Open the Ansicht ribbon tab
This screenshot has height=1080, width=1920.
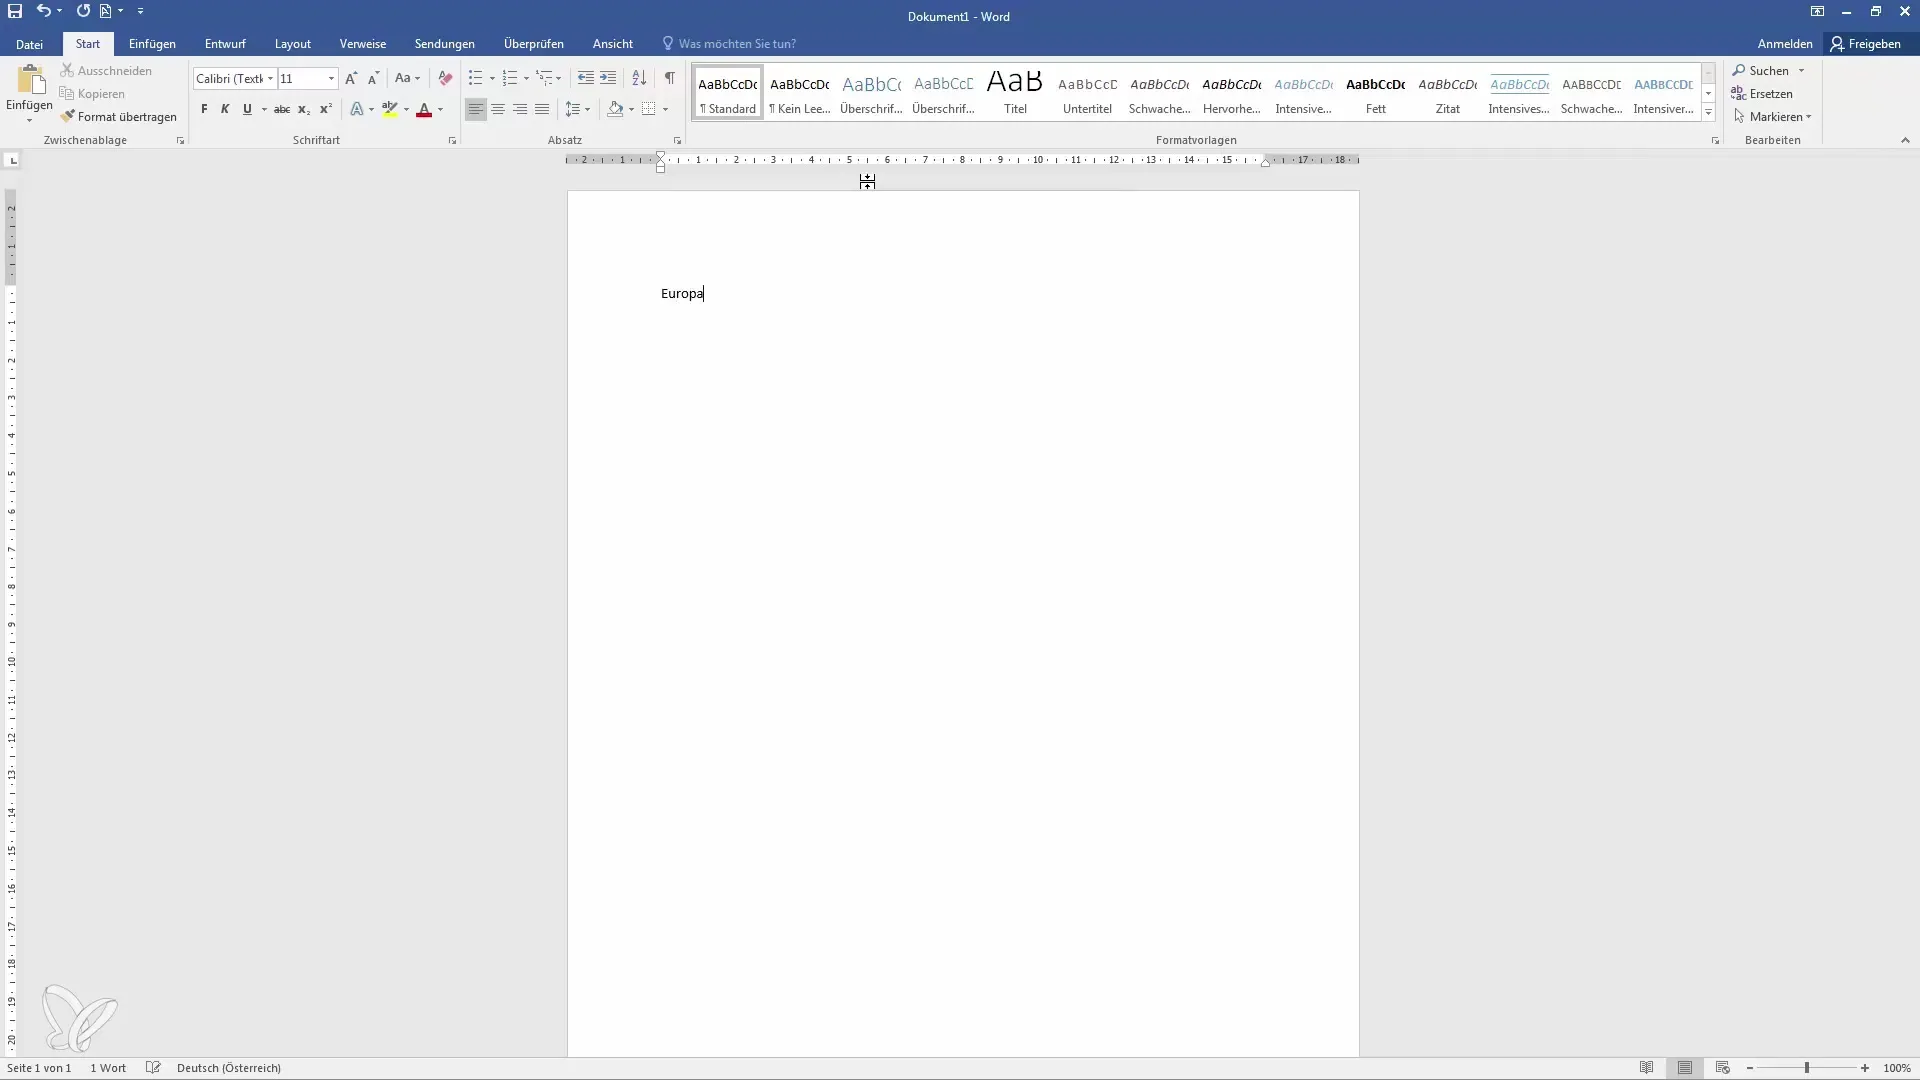click(x=613, y=44)
